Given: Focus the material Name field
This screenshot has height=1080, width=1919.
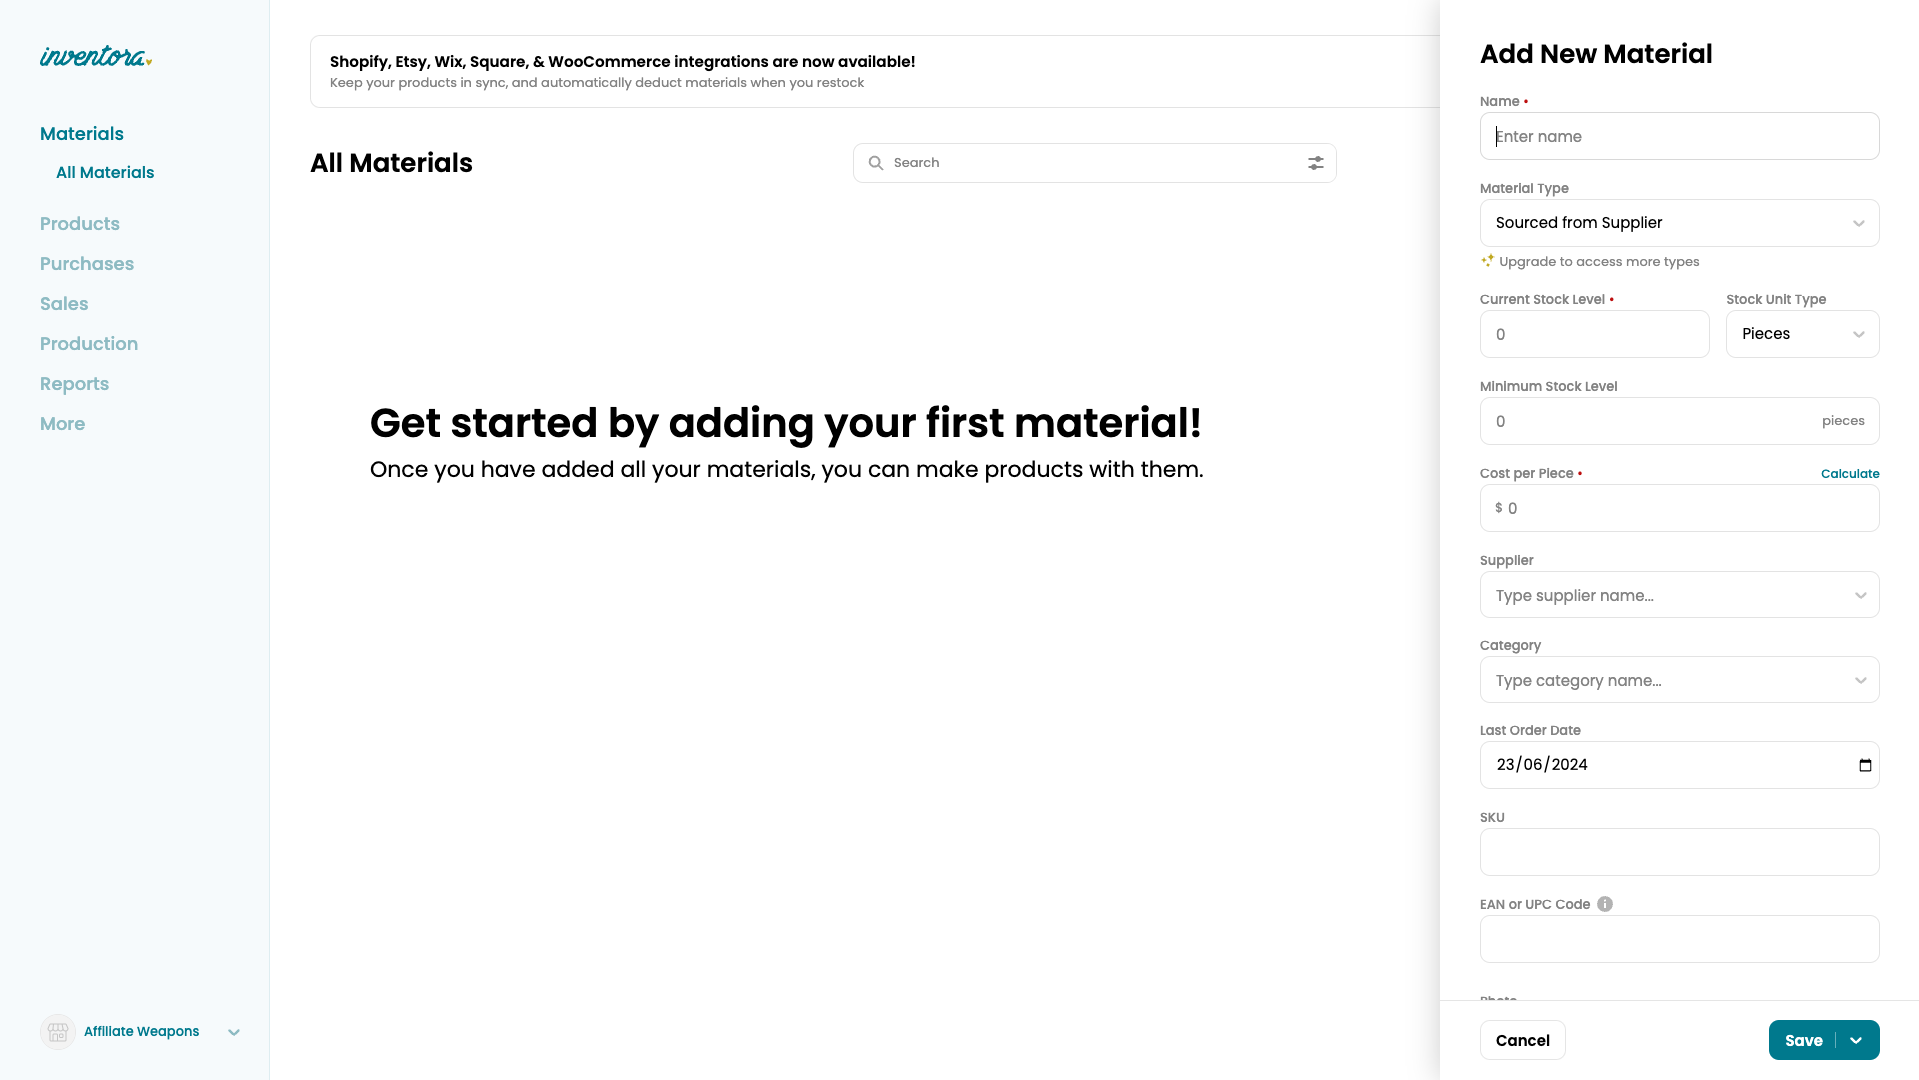Looking at the screenshot, I should pos(1679,136).
